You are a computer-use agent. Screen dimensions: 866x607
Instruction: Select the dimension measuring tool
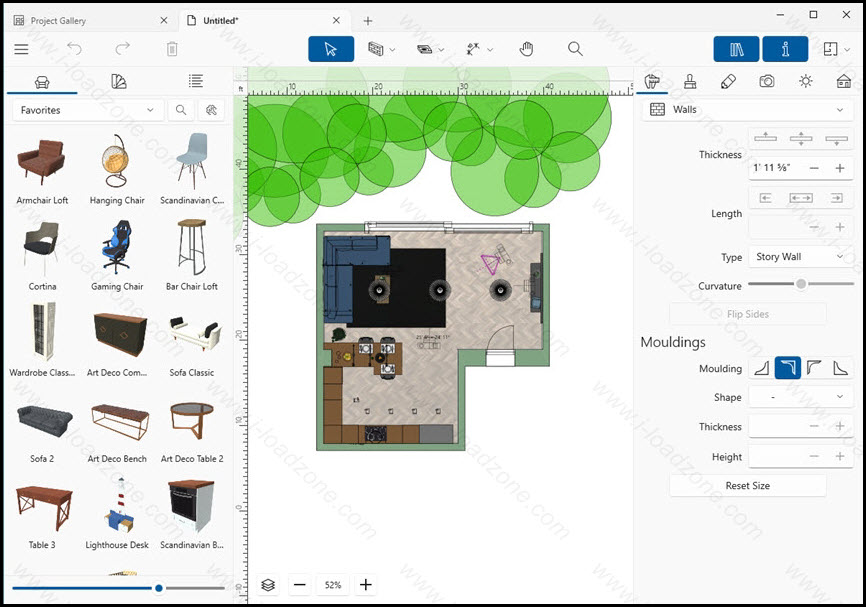[x=473, y=49]
